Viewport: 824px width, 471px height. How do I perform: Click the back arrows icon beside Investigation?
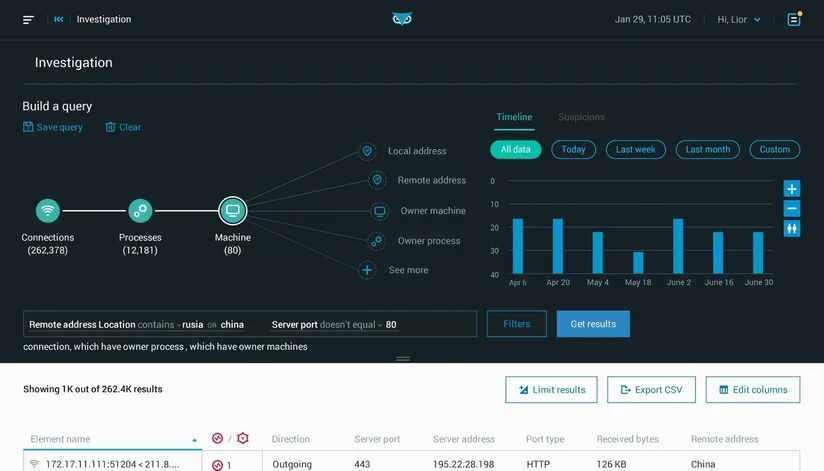tap(59, 19)
